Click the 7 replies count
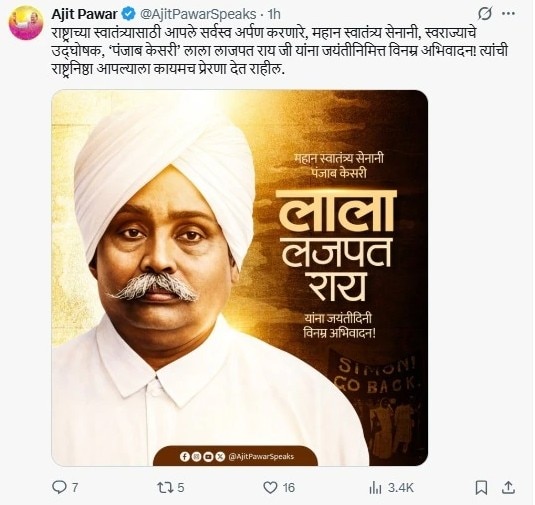The image size is (535, 505). (x=75, y=488)
